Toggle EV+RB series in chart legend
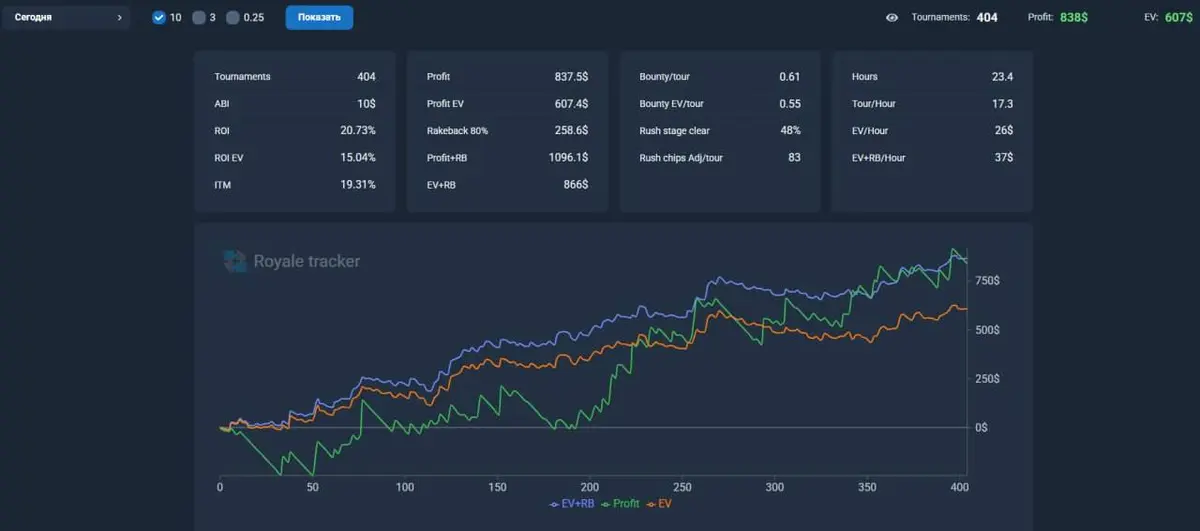The image size is (1200, 531). (x=572, y=504)
